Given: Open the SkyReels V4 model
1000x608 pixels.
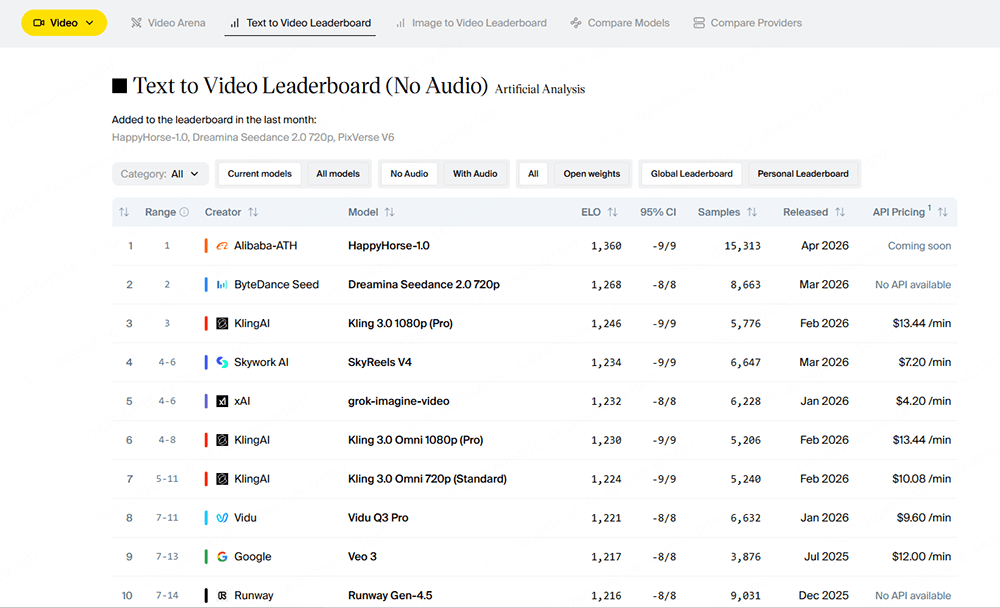Looking at the screenshot, I should (379, 362).
